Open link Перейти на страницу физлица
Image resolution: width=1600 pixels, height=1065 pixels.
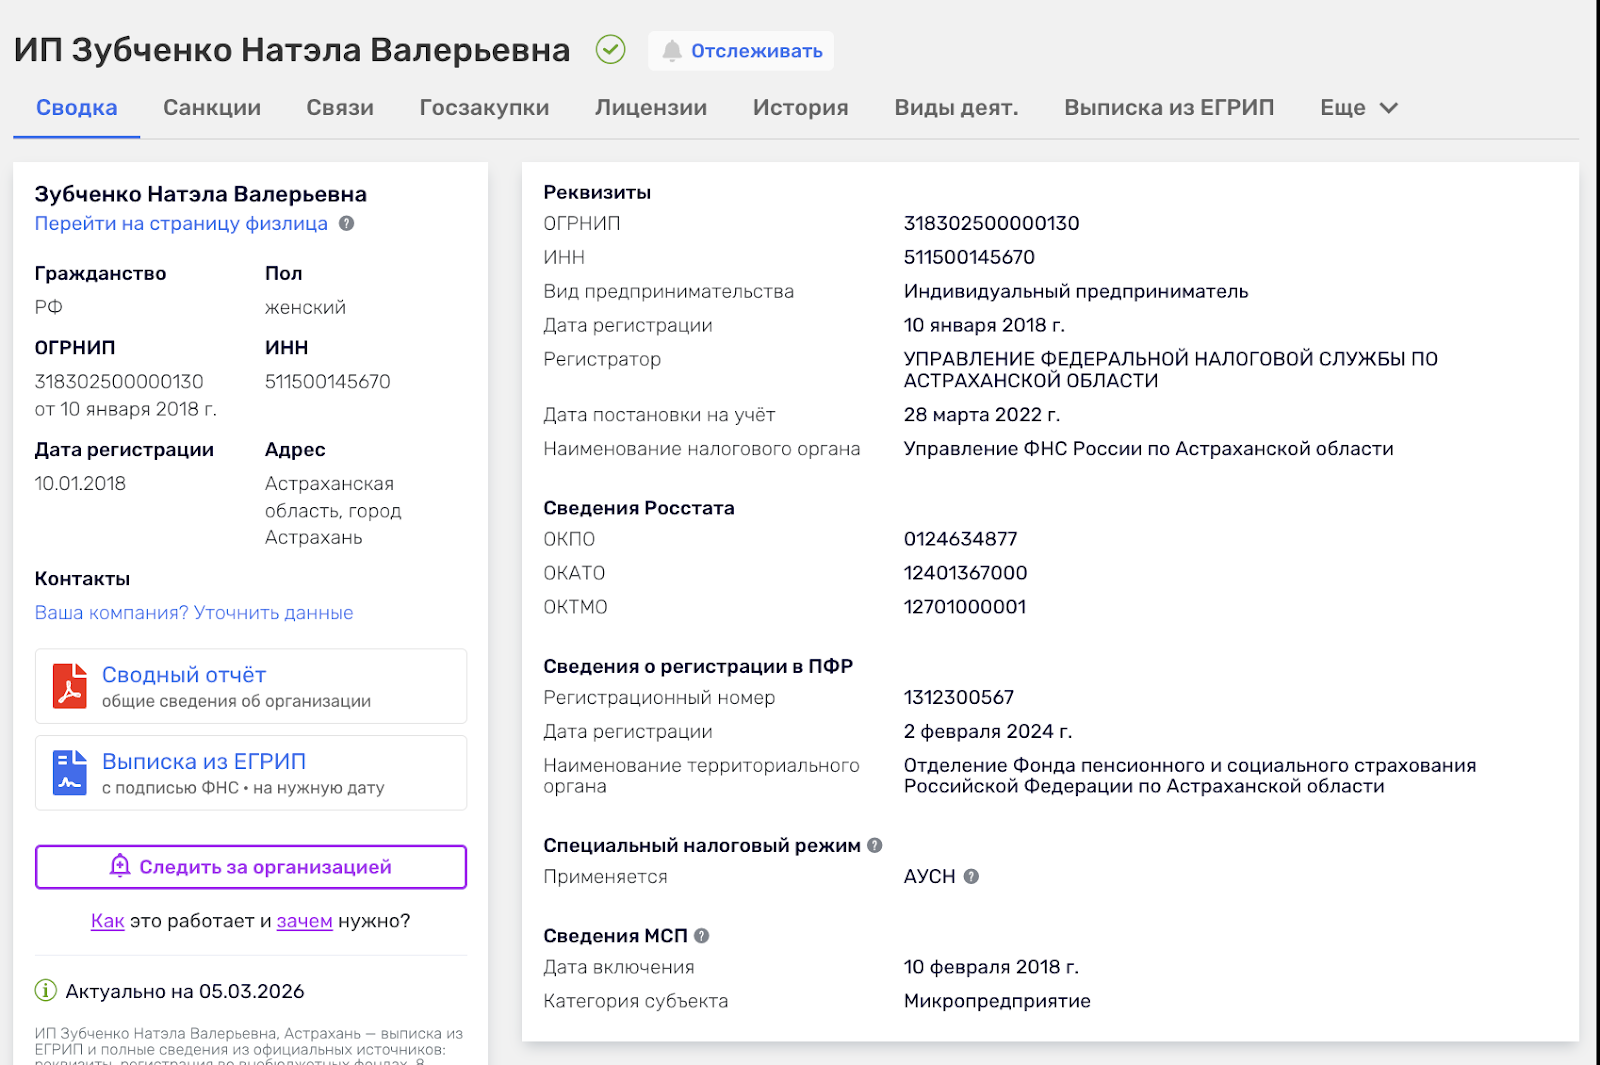pos(181,224)
